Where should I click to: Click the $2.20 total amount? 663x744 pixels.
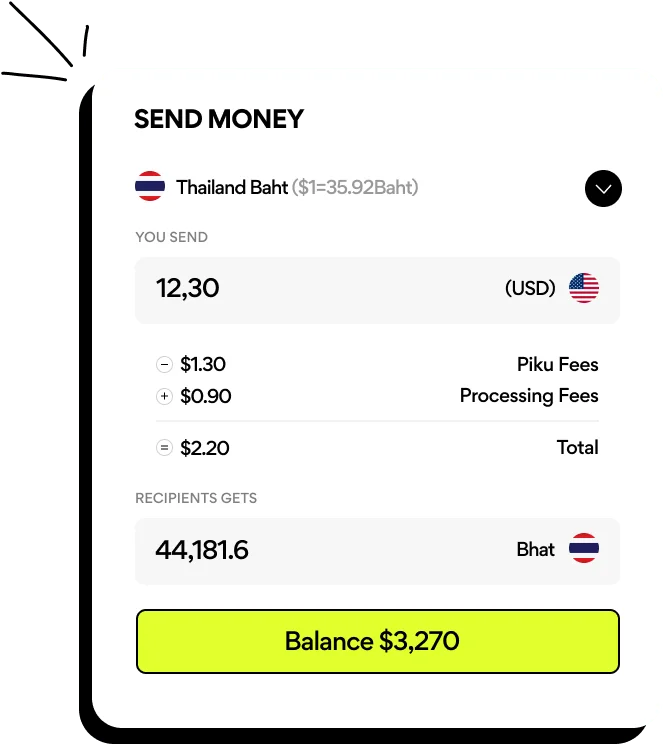point(205,448)
